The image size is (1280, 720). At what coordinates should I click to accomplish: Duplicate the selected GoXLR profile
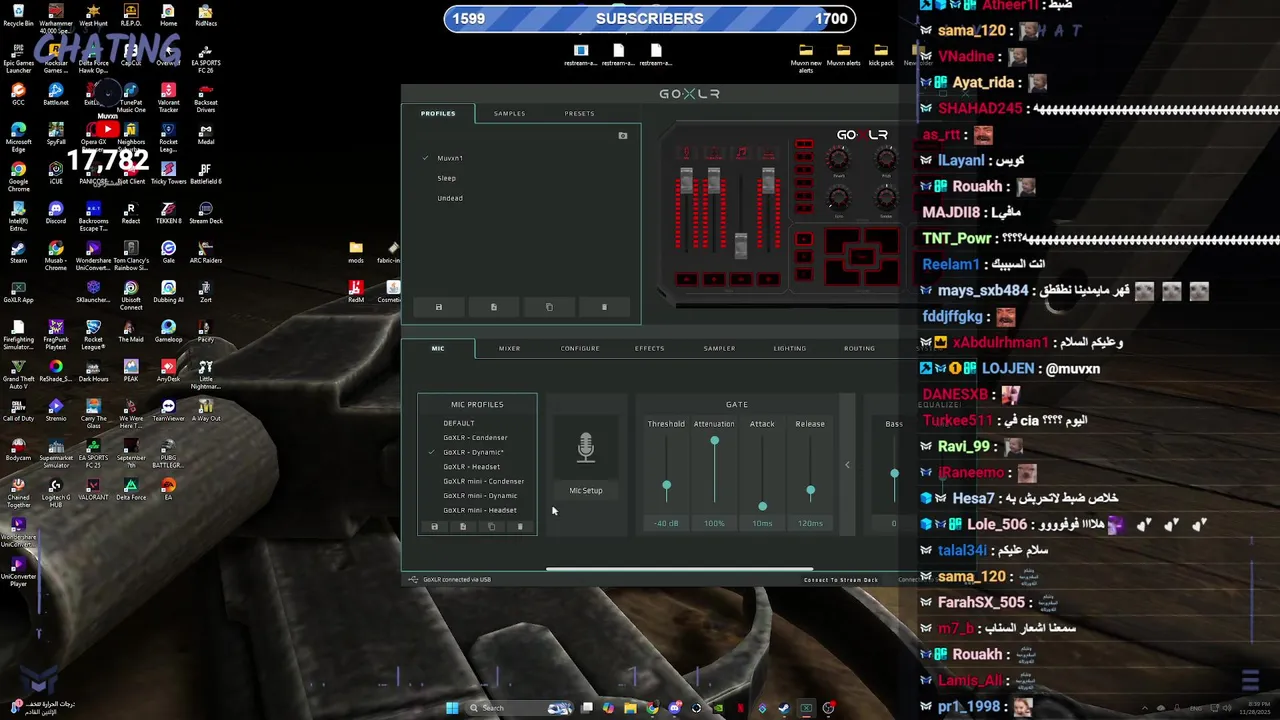pyautogui.click(x=549, y=307)
